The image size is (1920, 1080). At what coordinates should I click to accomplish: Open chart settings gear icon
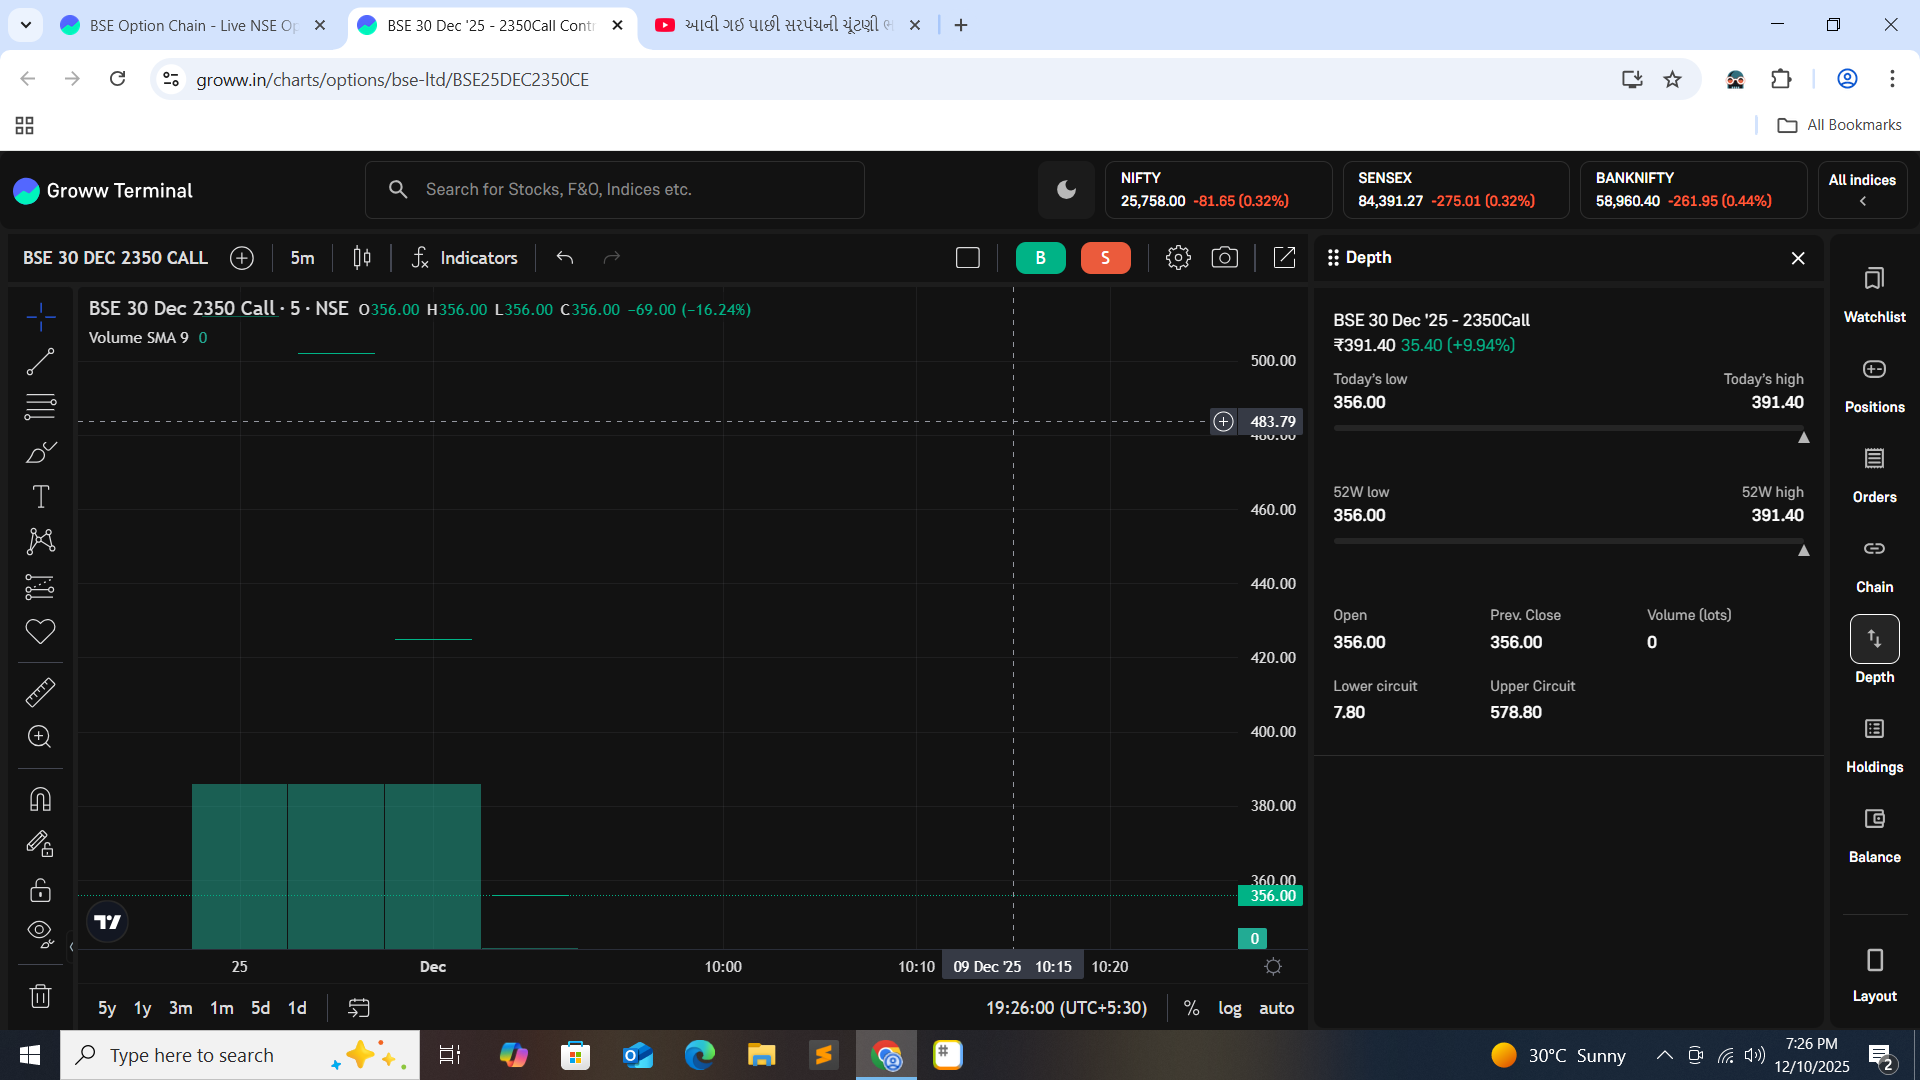point(1178,258)
